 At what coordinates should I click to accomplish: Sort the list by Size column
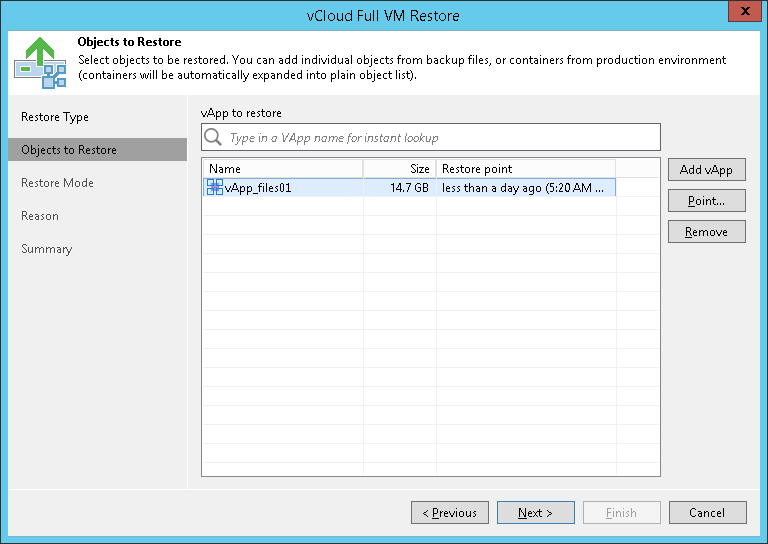tap(399, 169)
